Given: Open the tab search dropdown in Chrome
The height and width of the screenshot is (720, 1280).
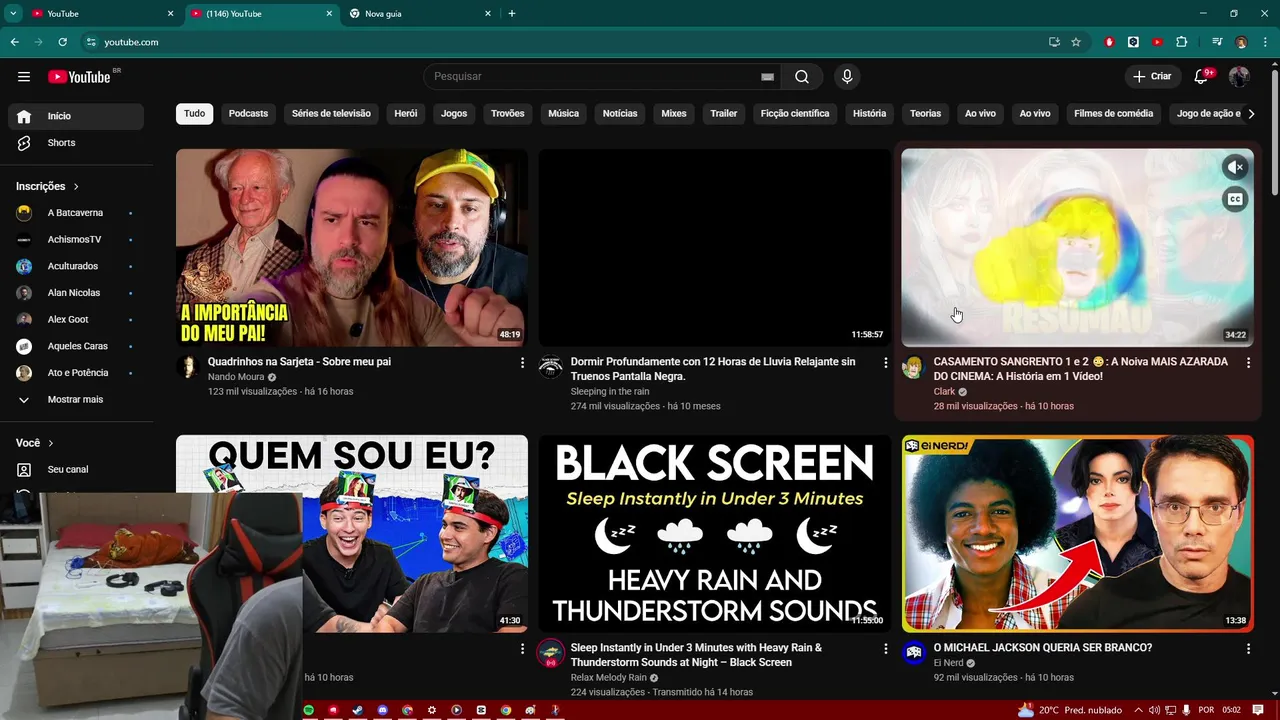Looking at the screenshot, I should [x=13, y=14].
